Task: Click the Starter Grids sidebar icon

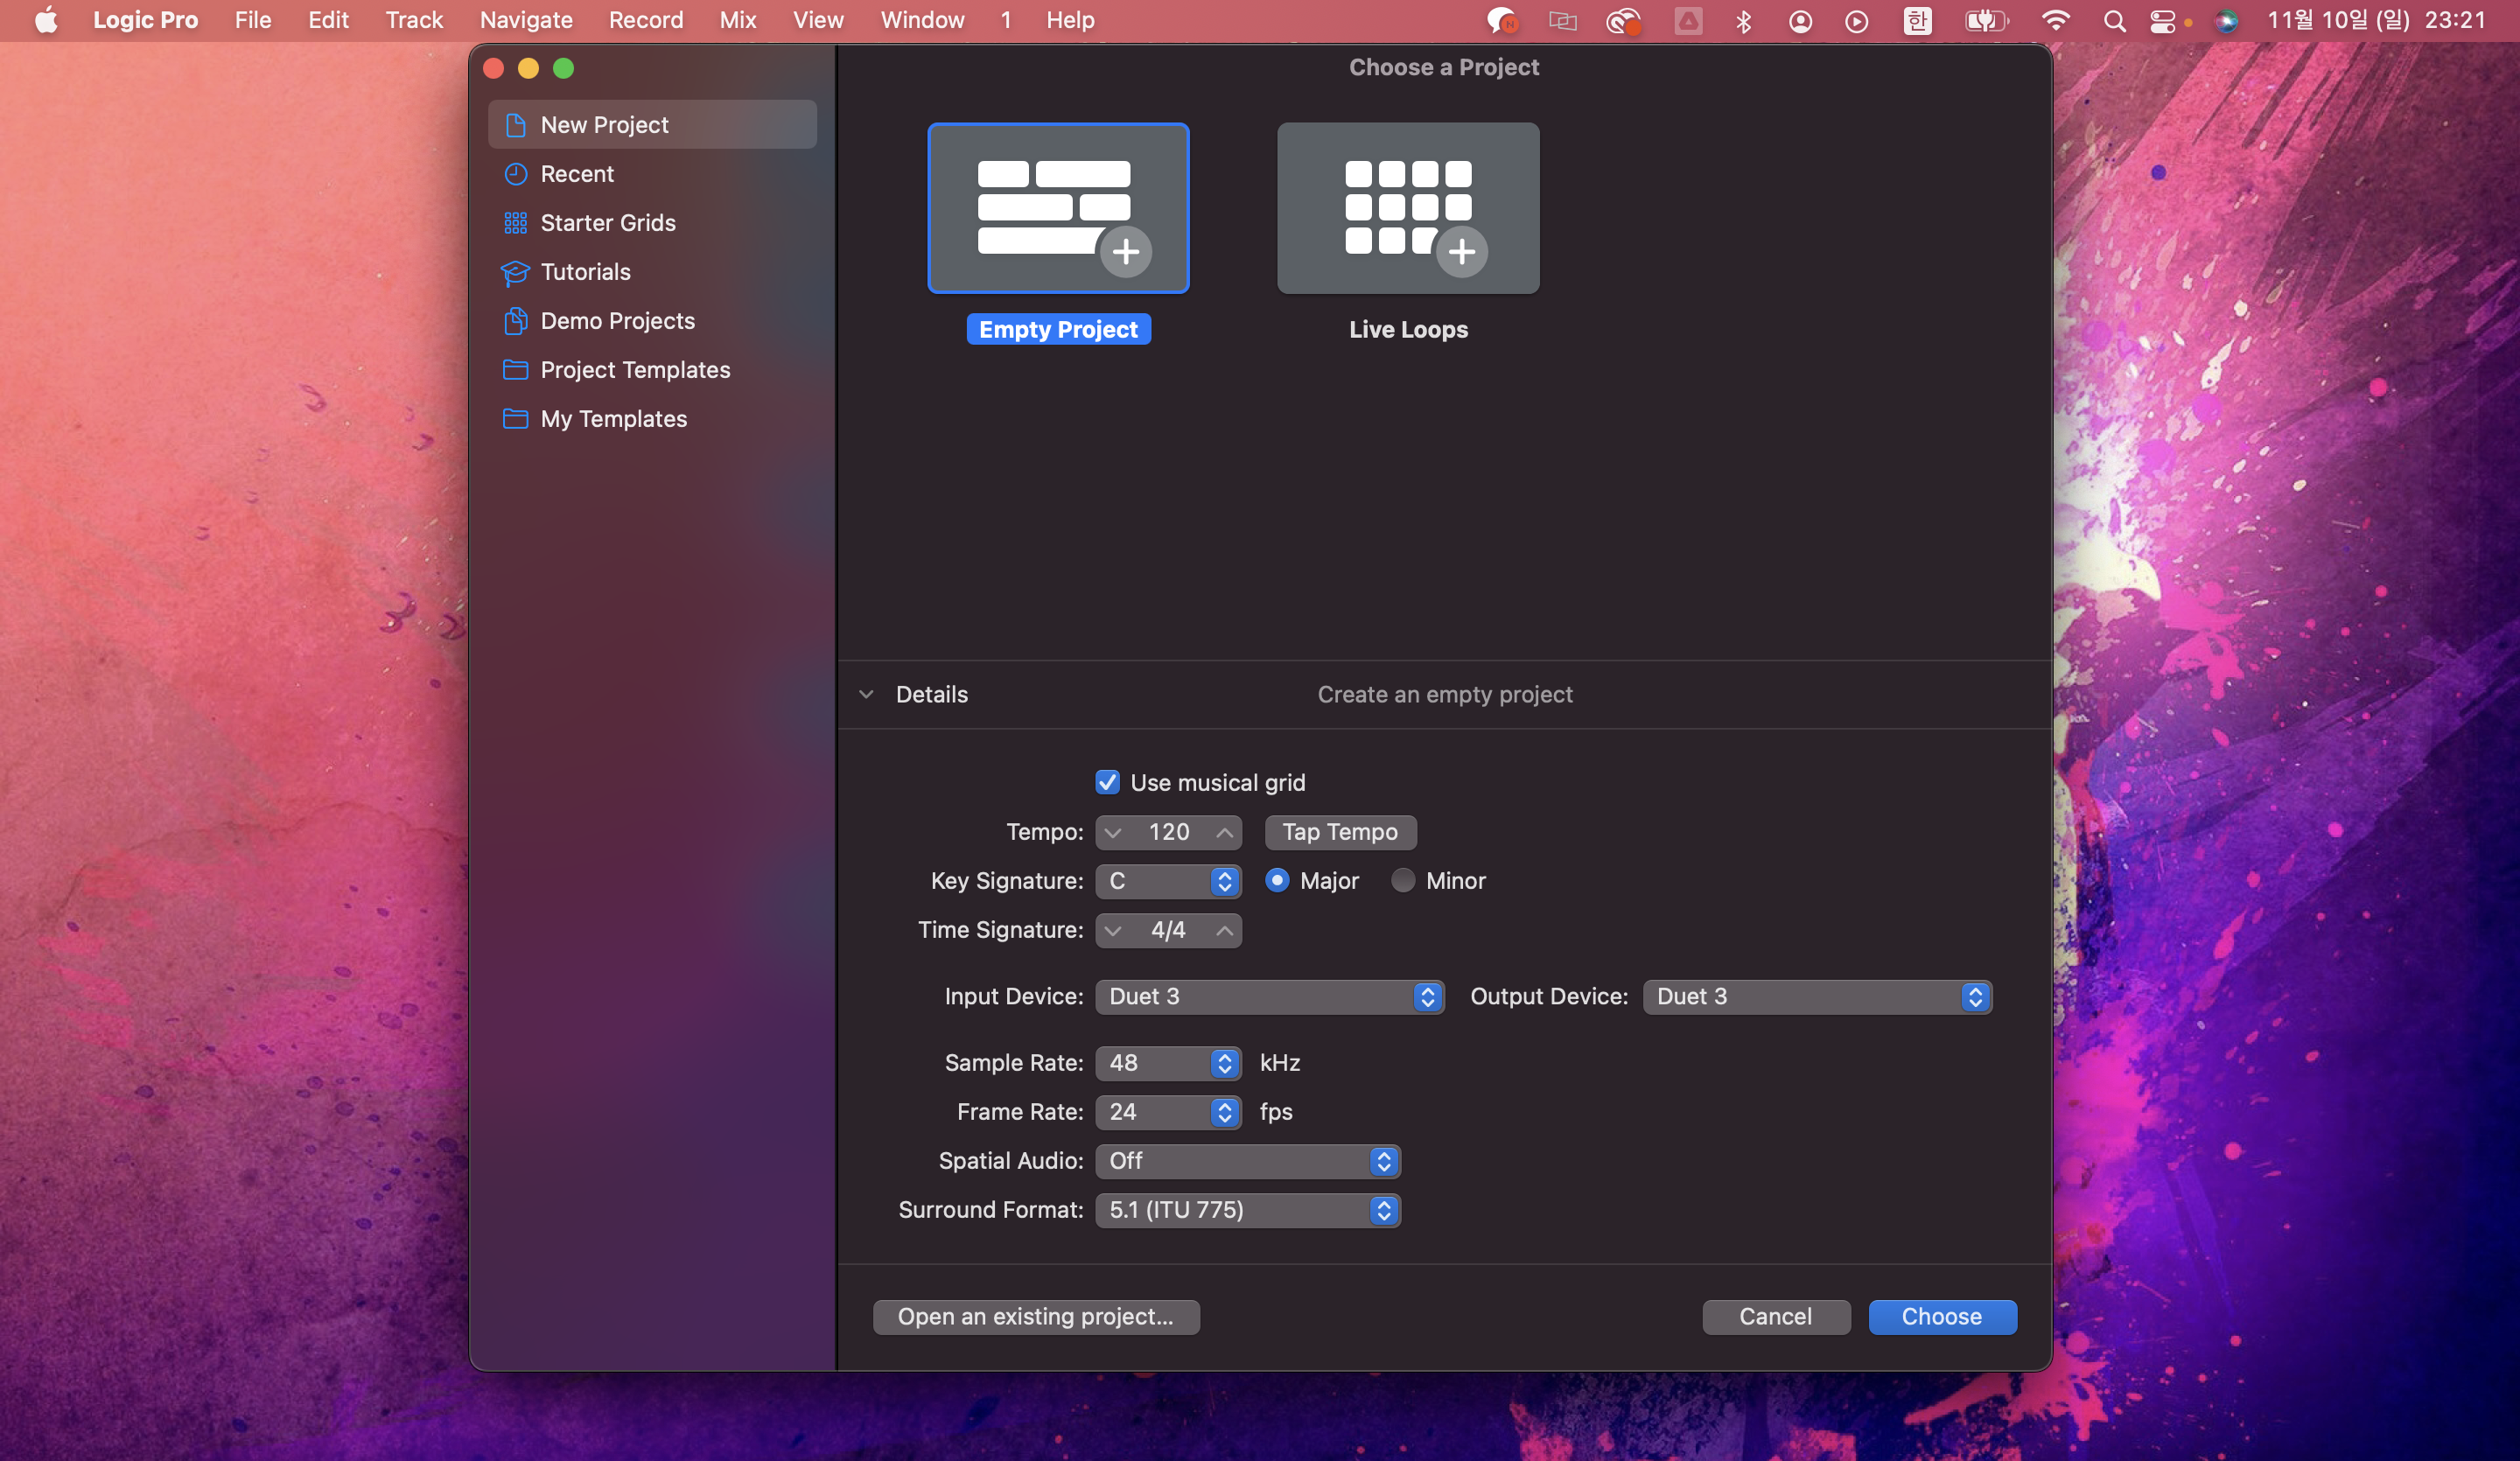Action: (x=515, y=223)
